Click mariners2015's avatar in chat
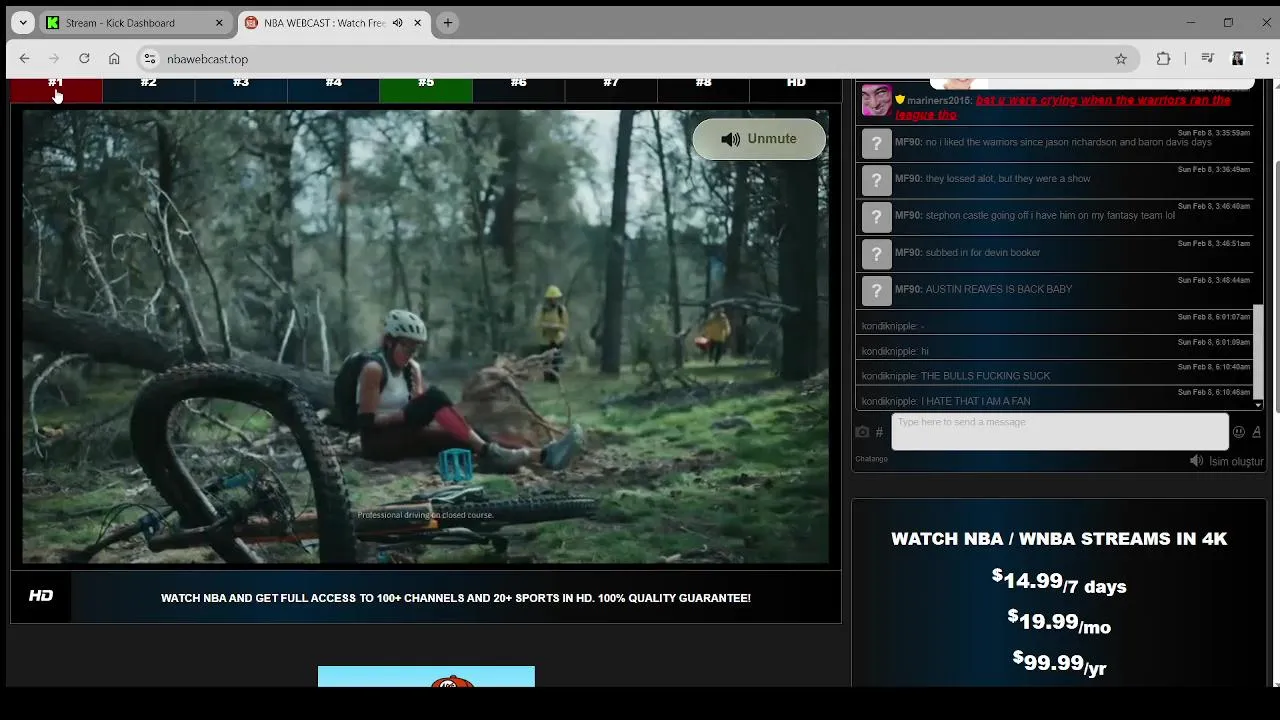Image resolution: width=1280 pixels, height=720 pixels. tap(876, 100)
